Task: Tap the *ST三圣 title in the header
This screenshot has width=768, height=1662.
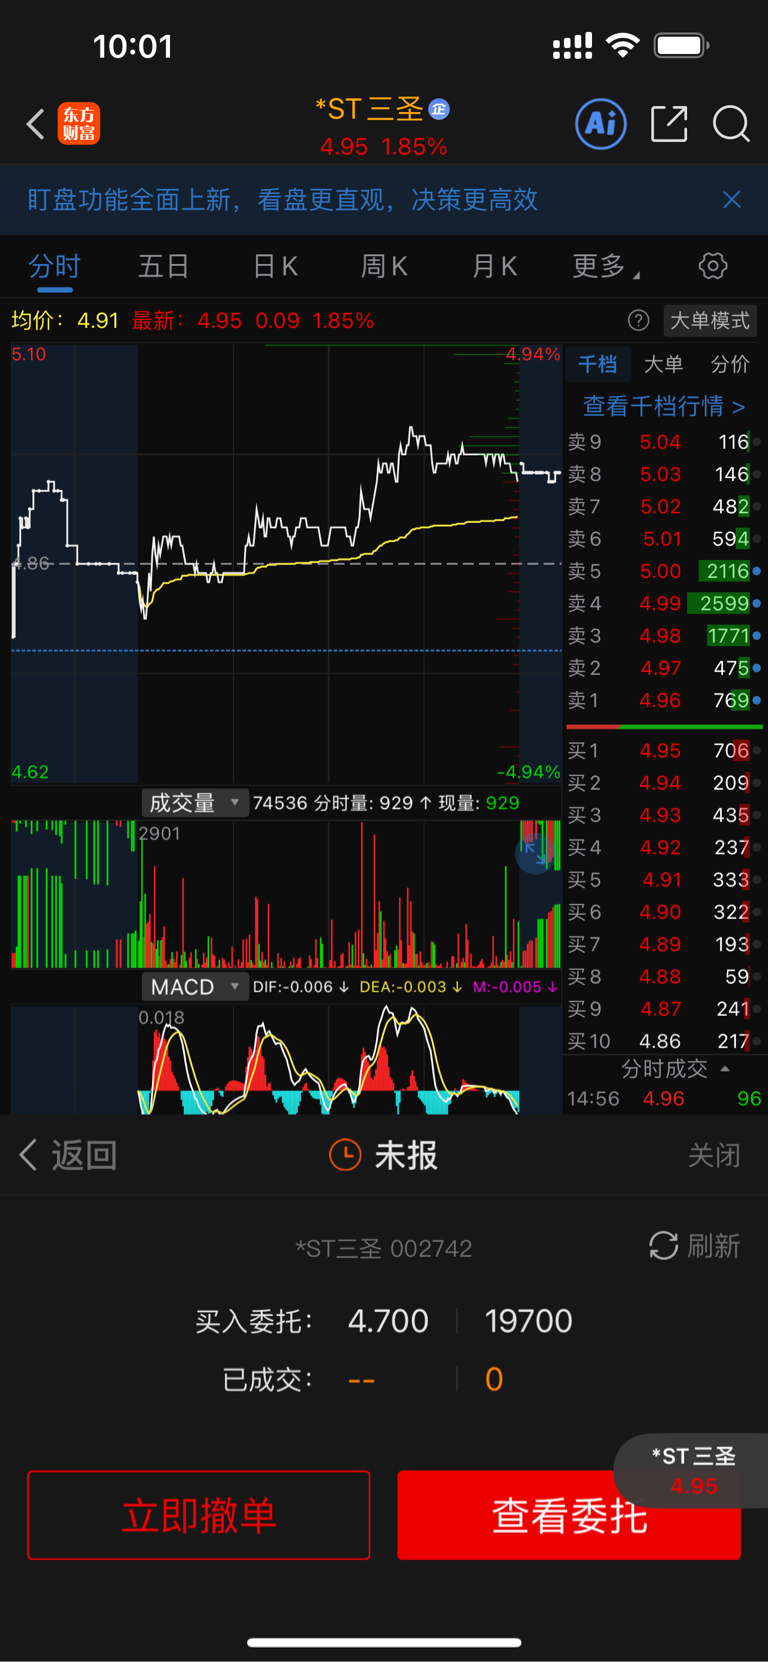Action: coord(370,109)
